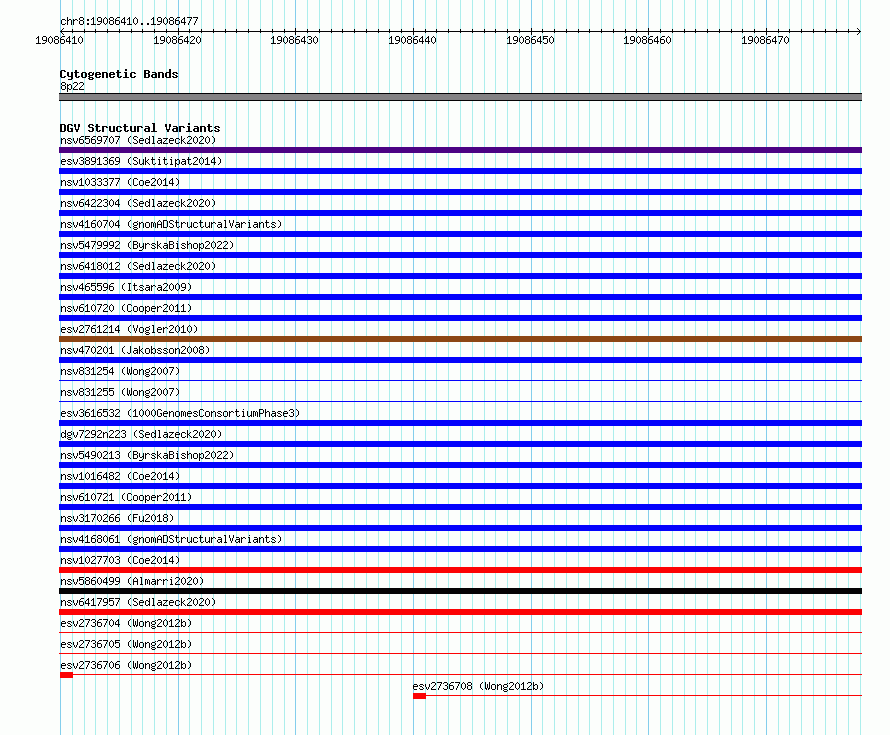This screenshot has height=735, width=890.
Task: Click the thin red line under esv2736704
Action: [x=460, y=633]
